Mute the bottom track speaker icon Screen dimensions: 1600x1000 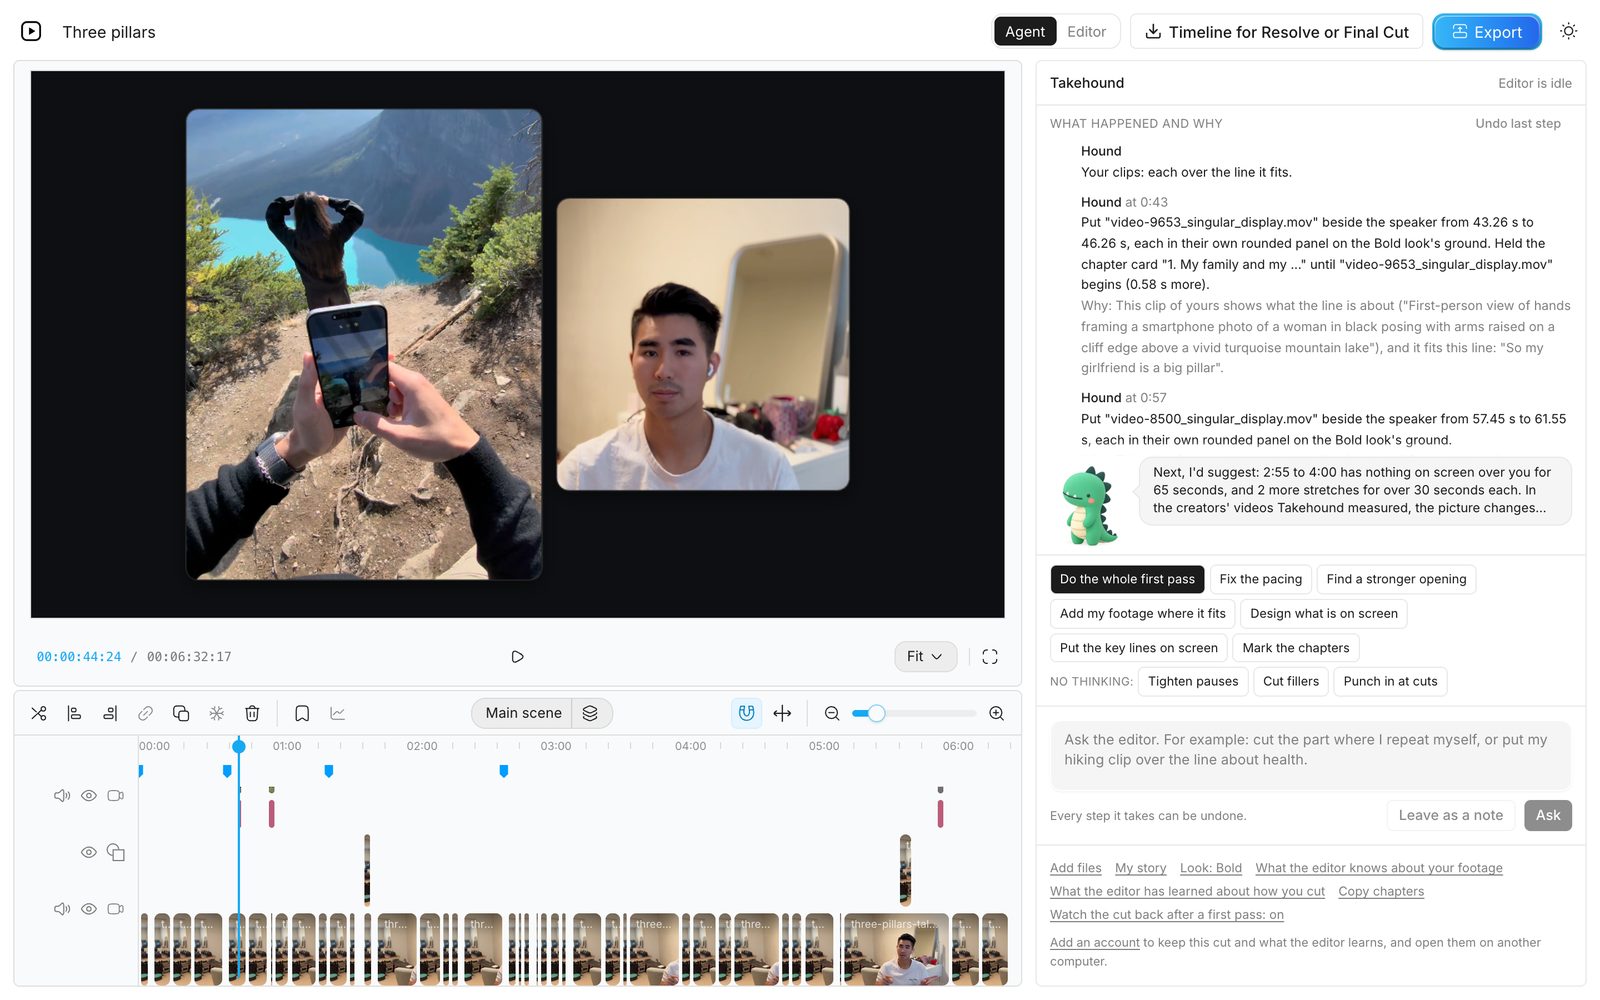pos(62,909)
